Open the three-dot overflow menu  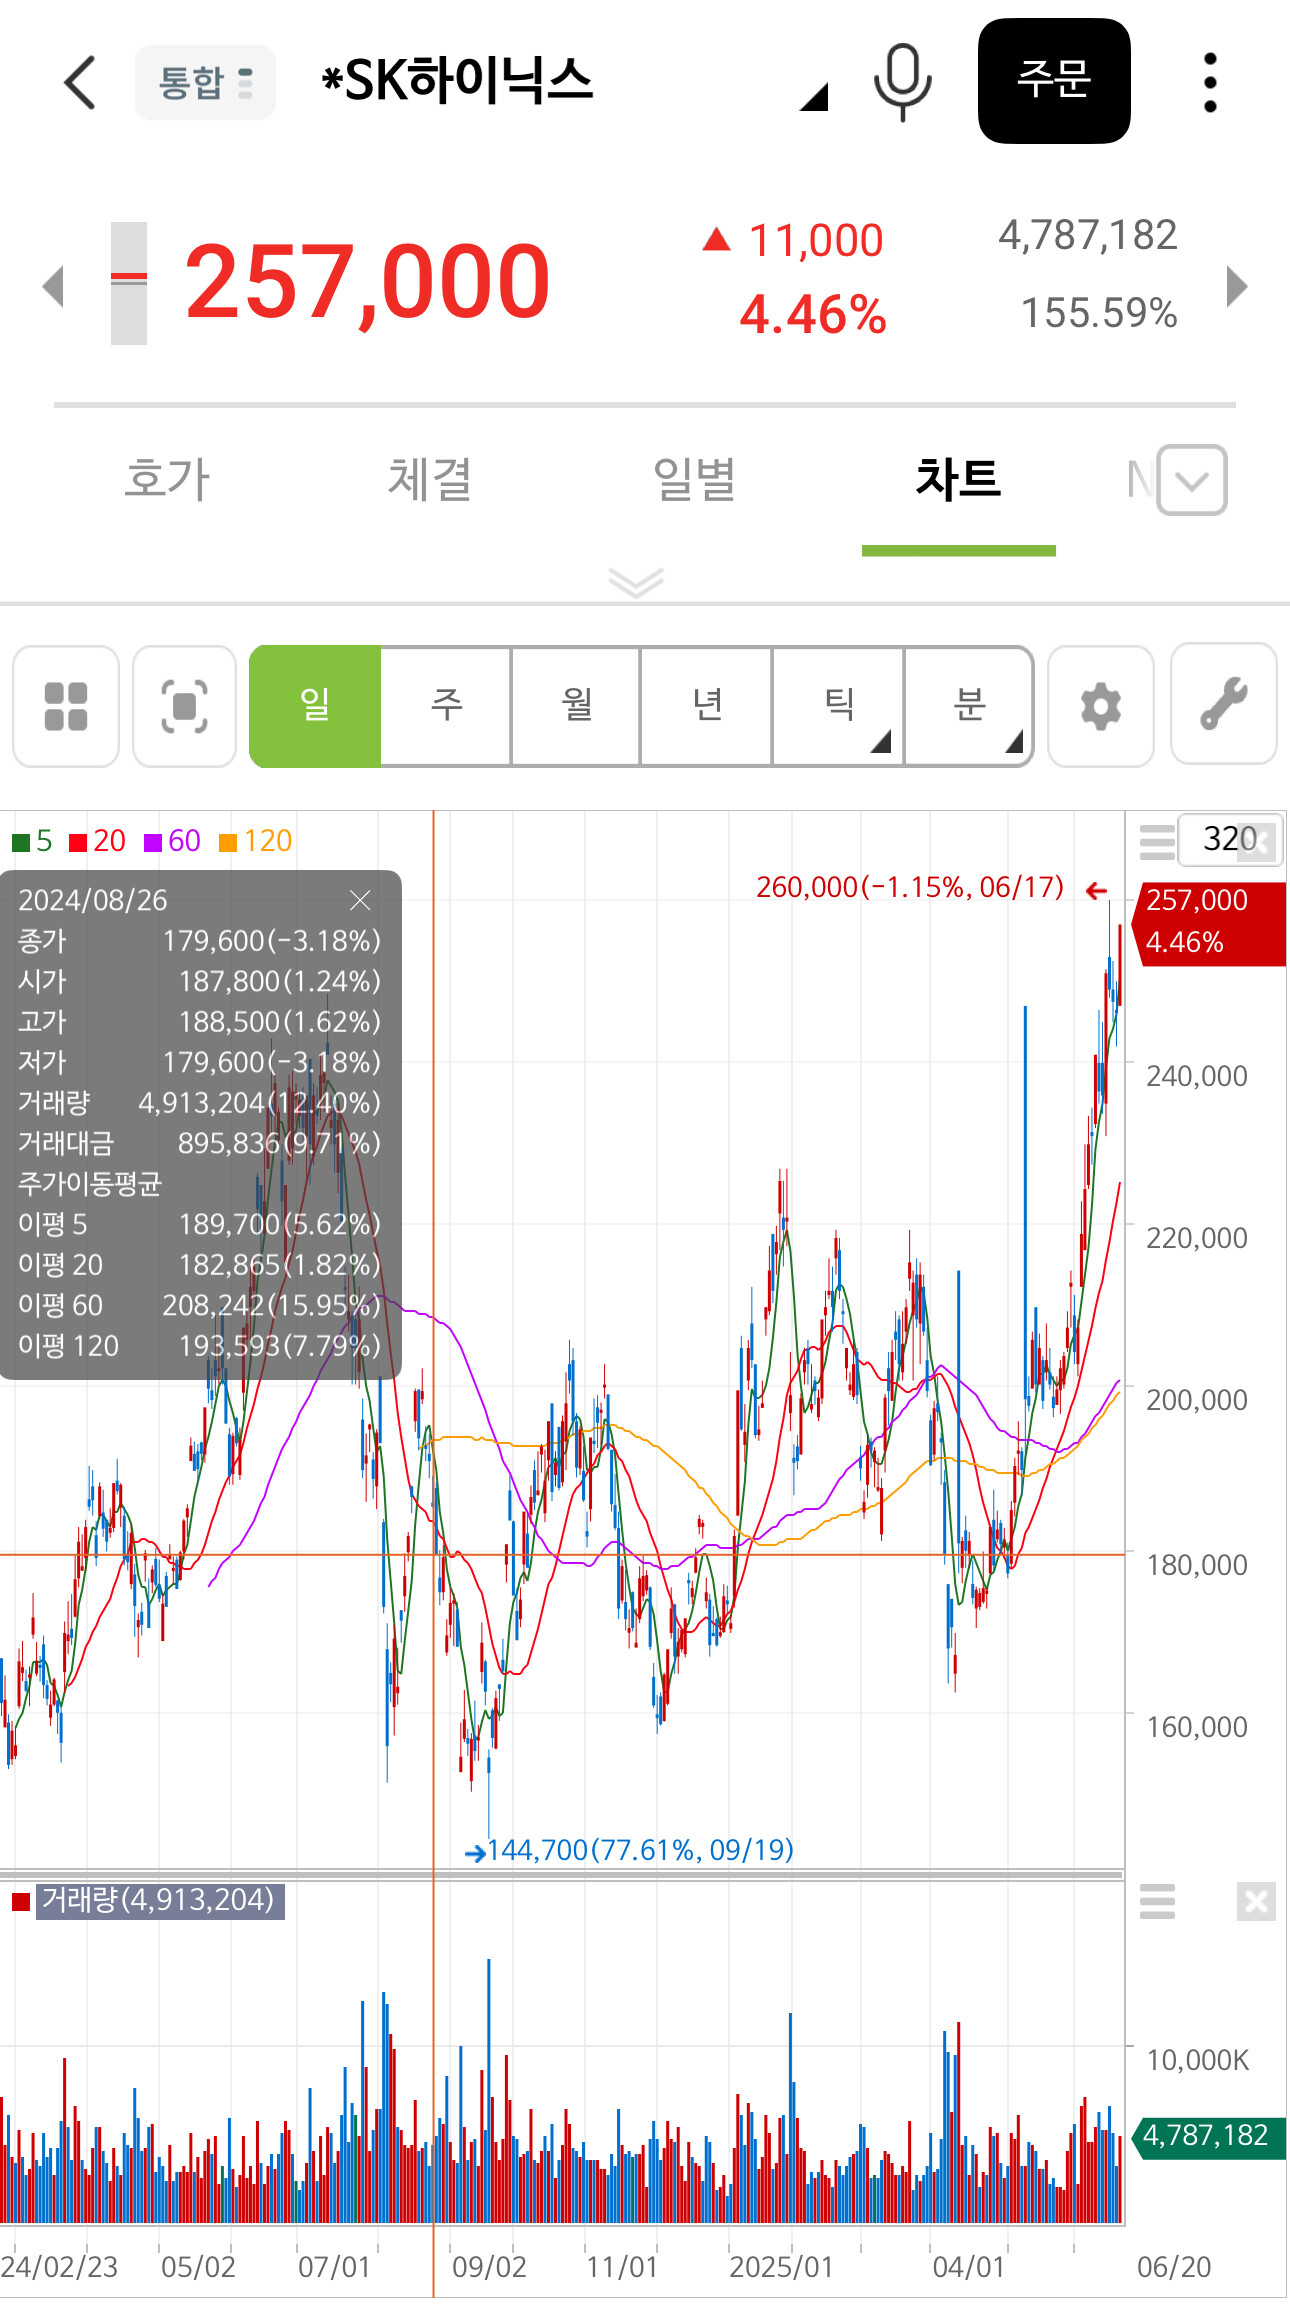(1210, 82)
